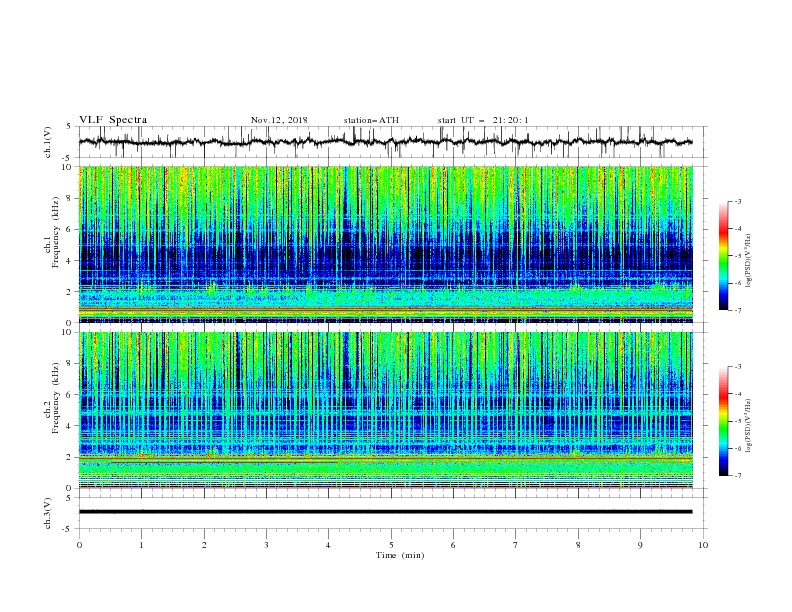Image resolution: width=792 pixels, height=612 pixels.
Task: Click the time axis tick label "5"
Action: point(391,545)
